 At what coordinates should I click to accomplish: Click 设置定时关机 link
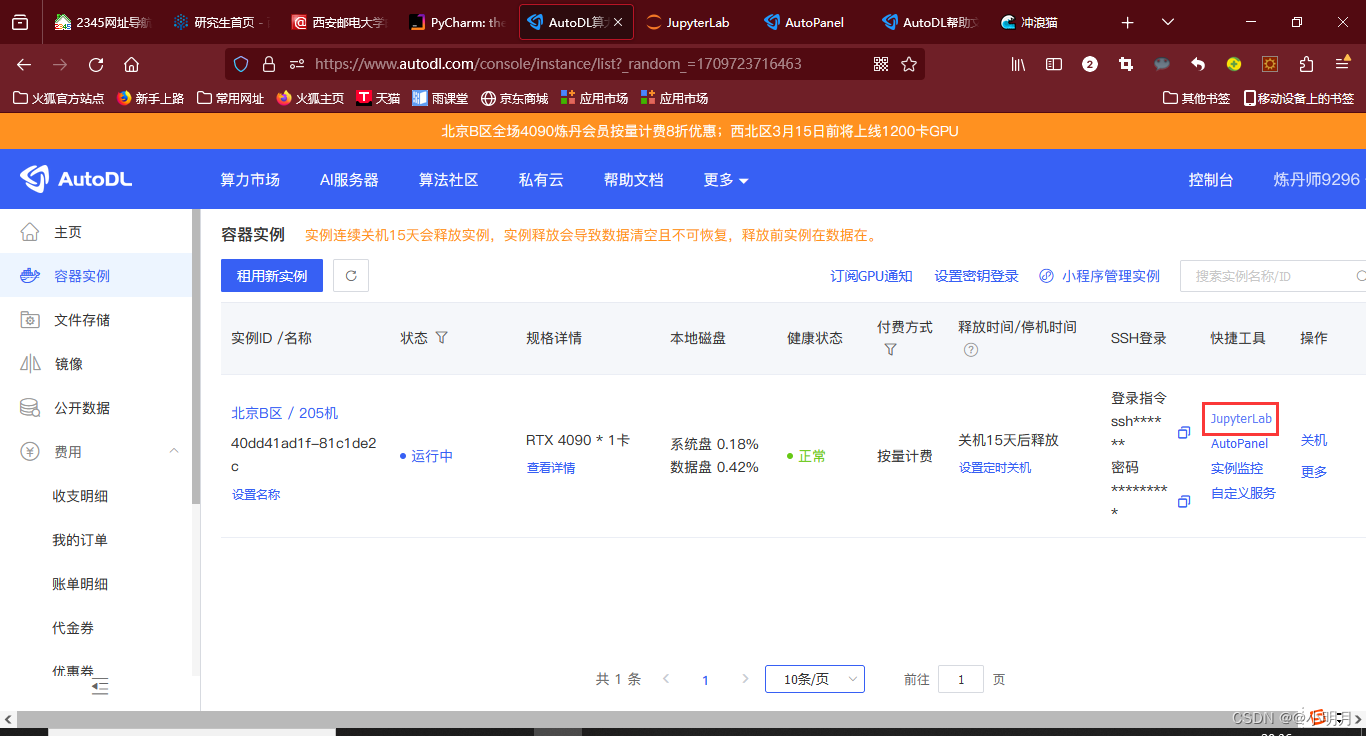click(995, 468)
